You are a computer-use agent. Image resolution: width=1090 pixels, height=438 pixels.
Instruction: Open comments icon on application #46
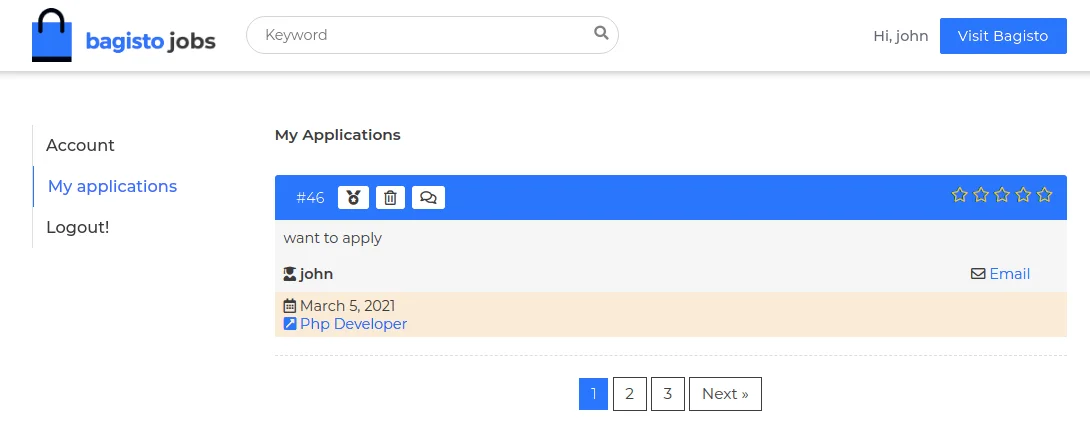click(x=428, y=197)
